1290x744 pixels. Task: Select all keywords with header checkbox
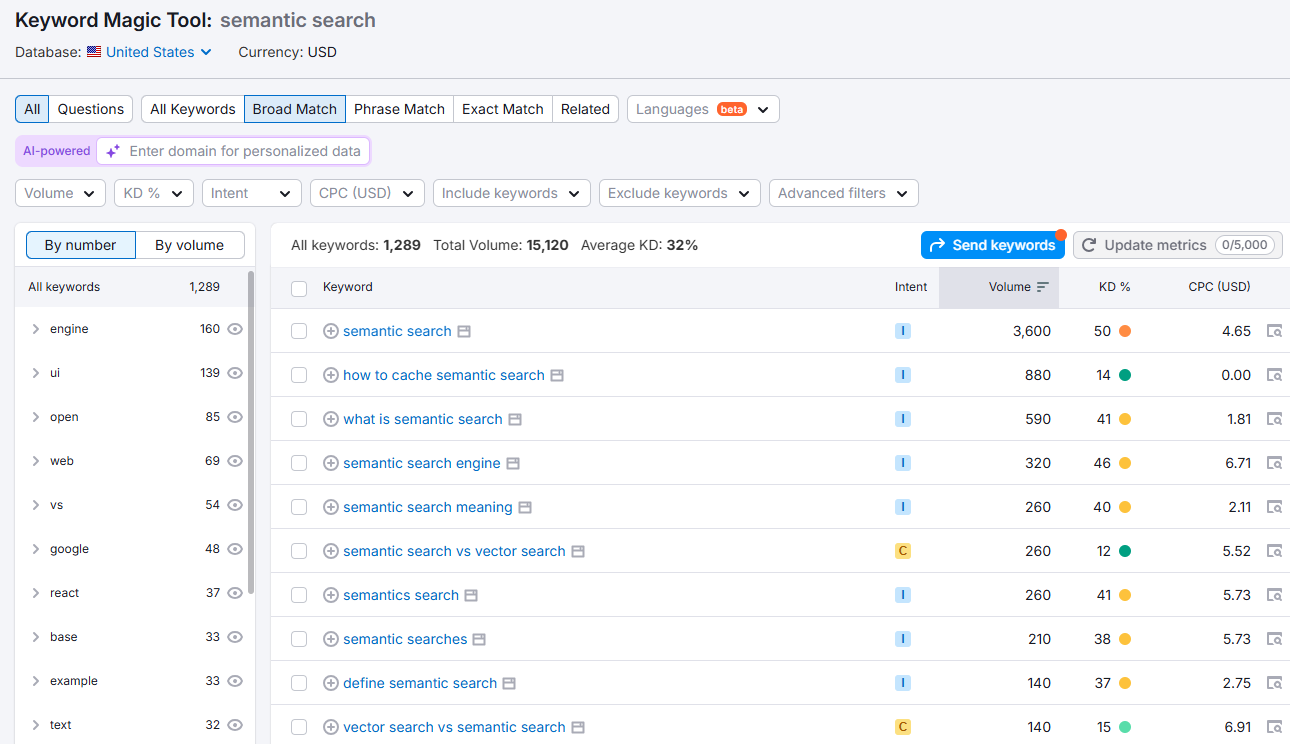click(299, 288)
